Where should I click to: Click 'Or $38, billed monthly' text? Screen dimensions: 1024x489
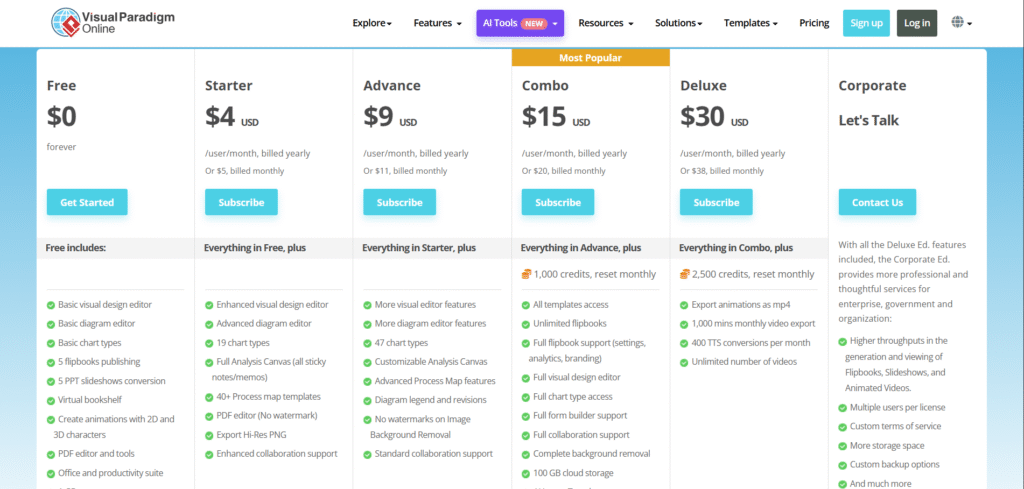point(722,171)
